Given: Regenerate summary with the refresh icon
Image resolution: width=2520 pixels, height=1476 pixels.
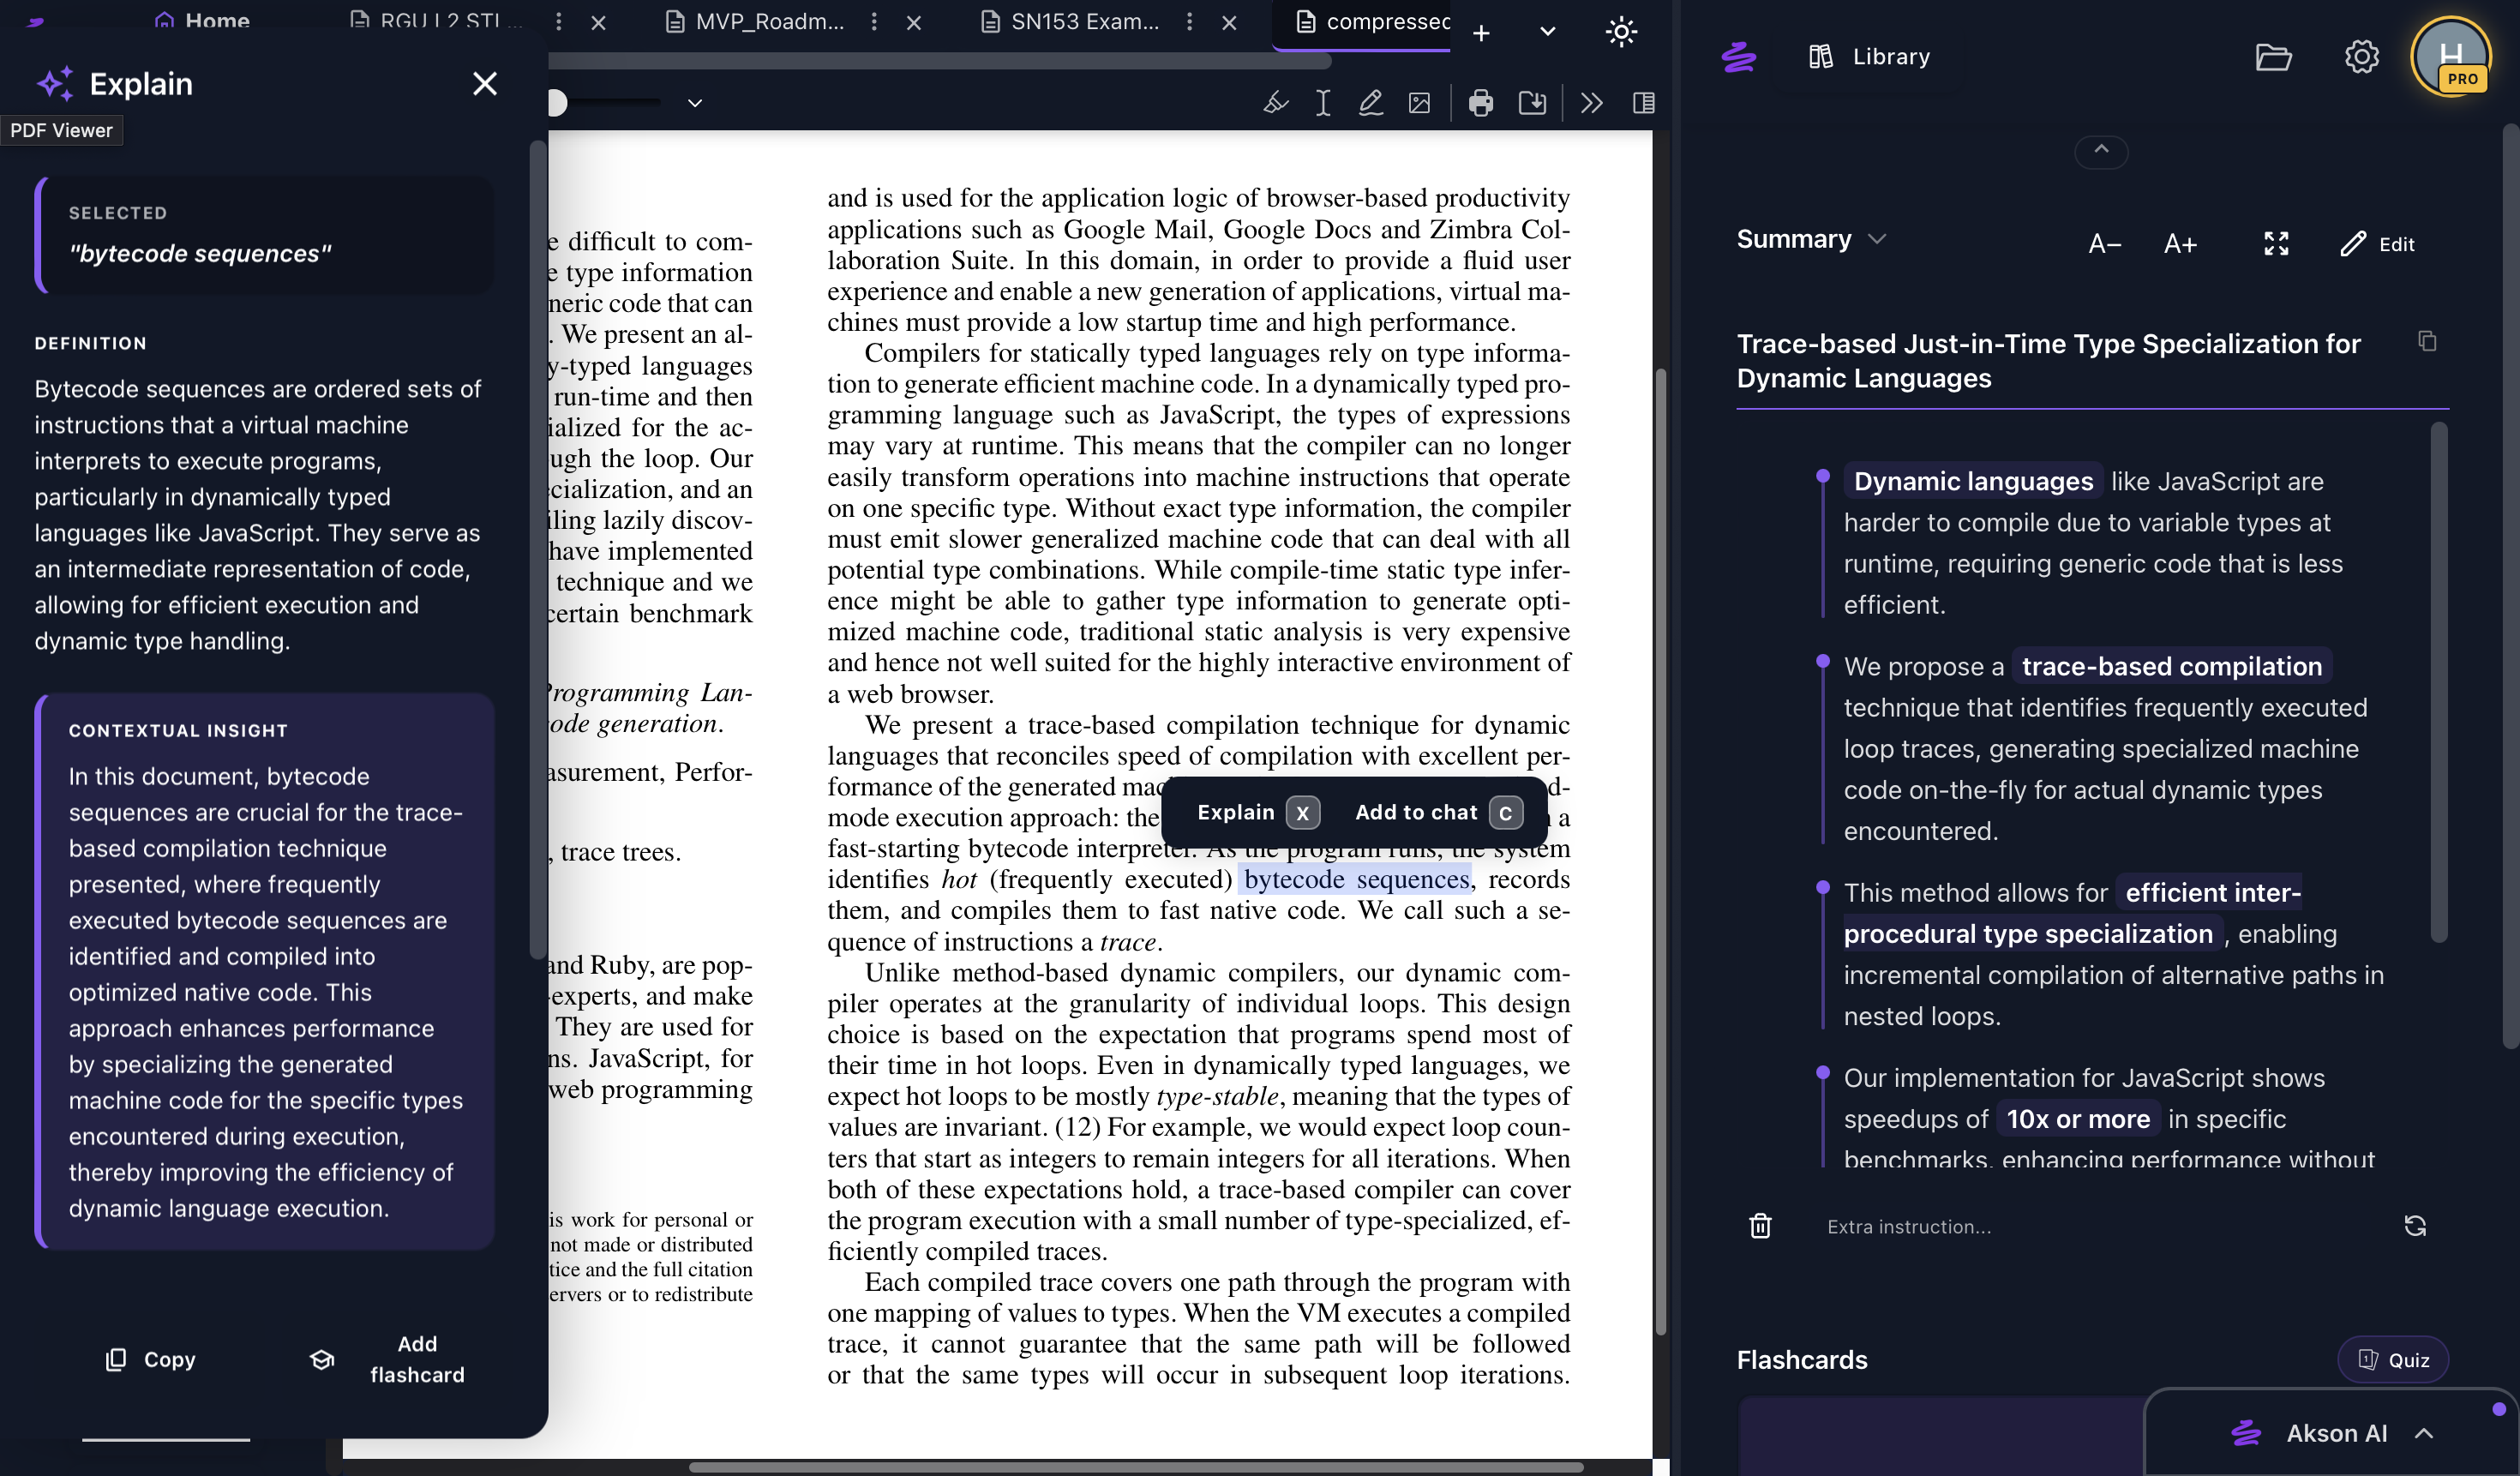Looking at the screenshot, I should point(2414,1226).
